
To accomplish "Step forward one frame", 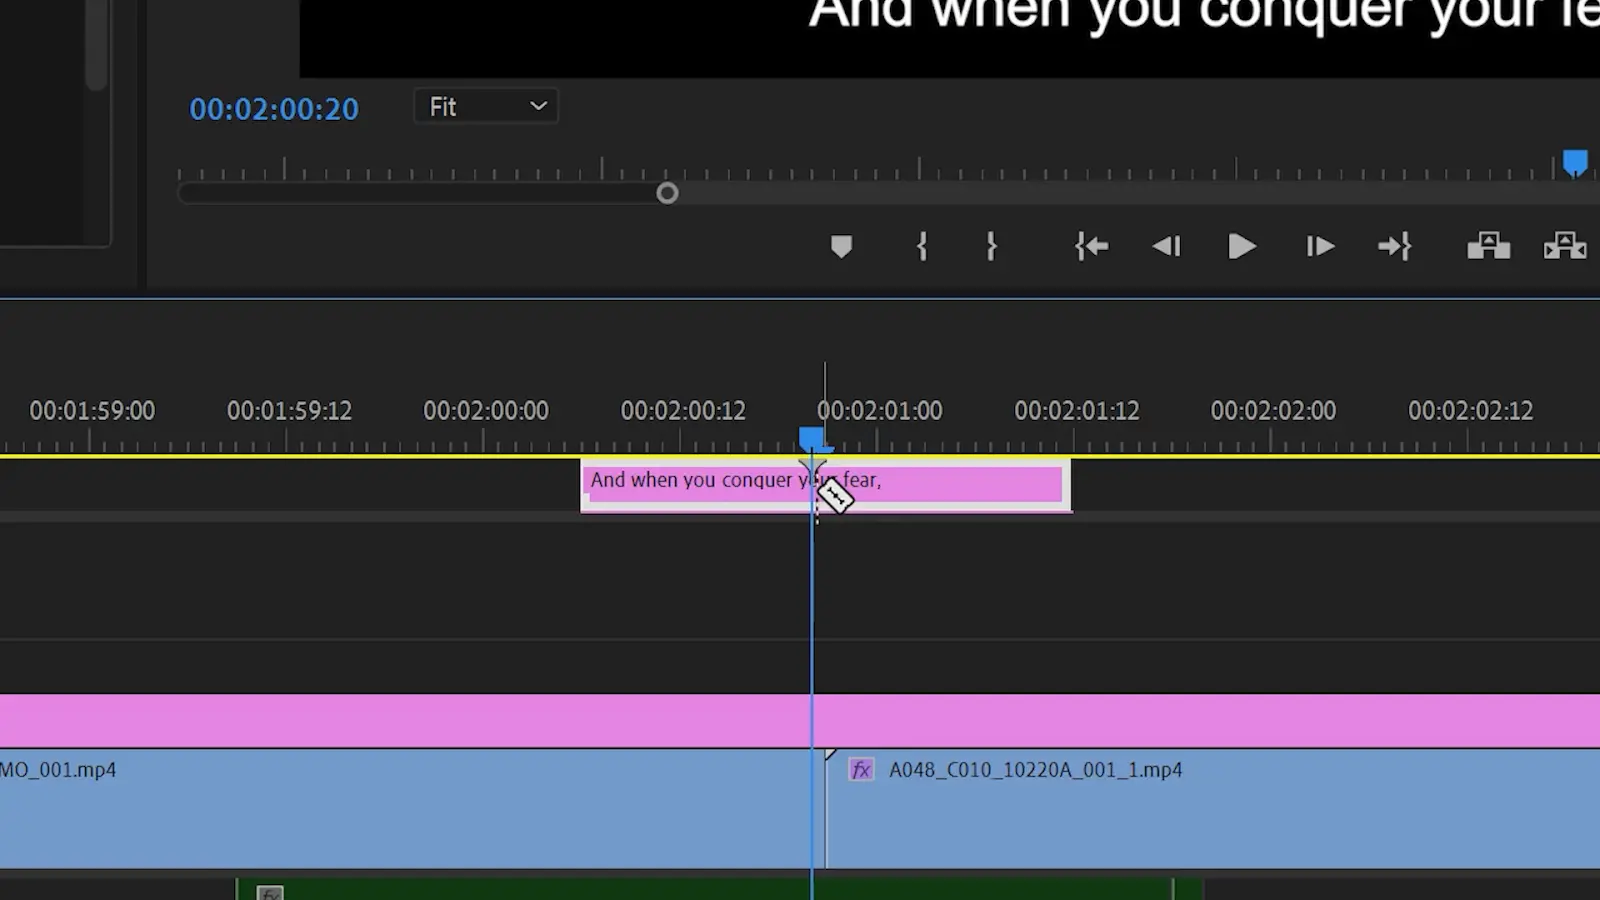I will [1318, 247].
